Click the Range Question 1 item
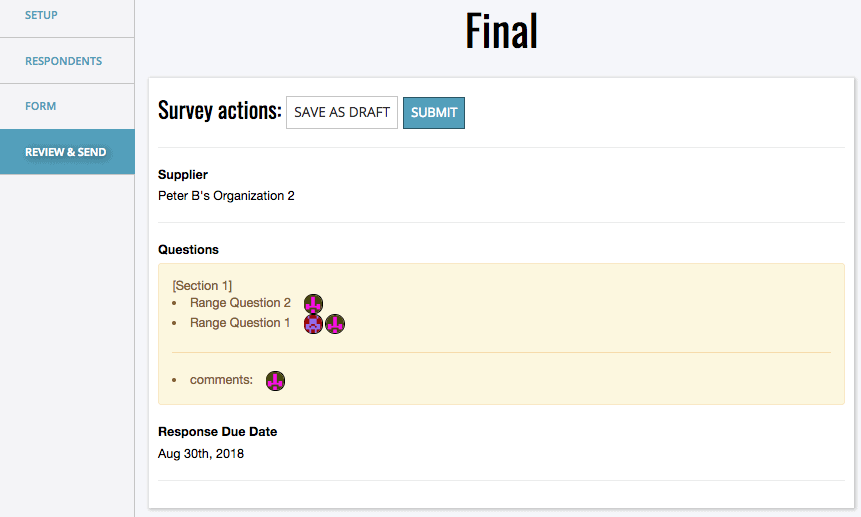Image resolution: width=861 pixels, height=517 pixels. click(x=240, y=323)
